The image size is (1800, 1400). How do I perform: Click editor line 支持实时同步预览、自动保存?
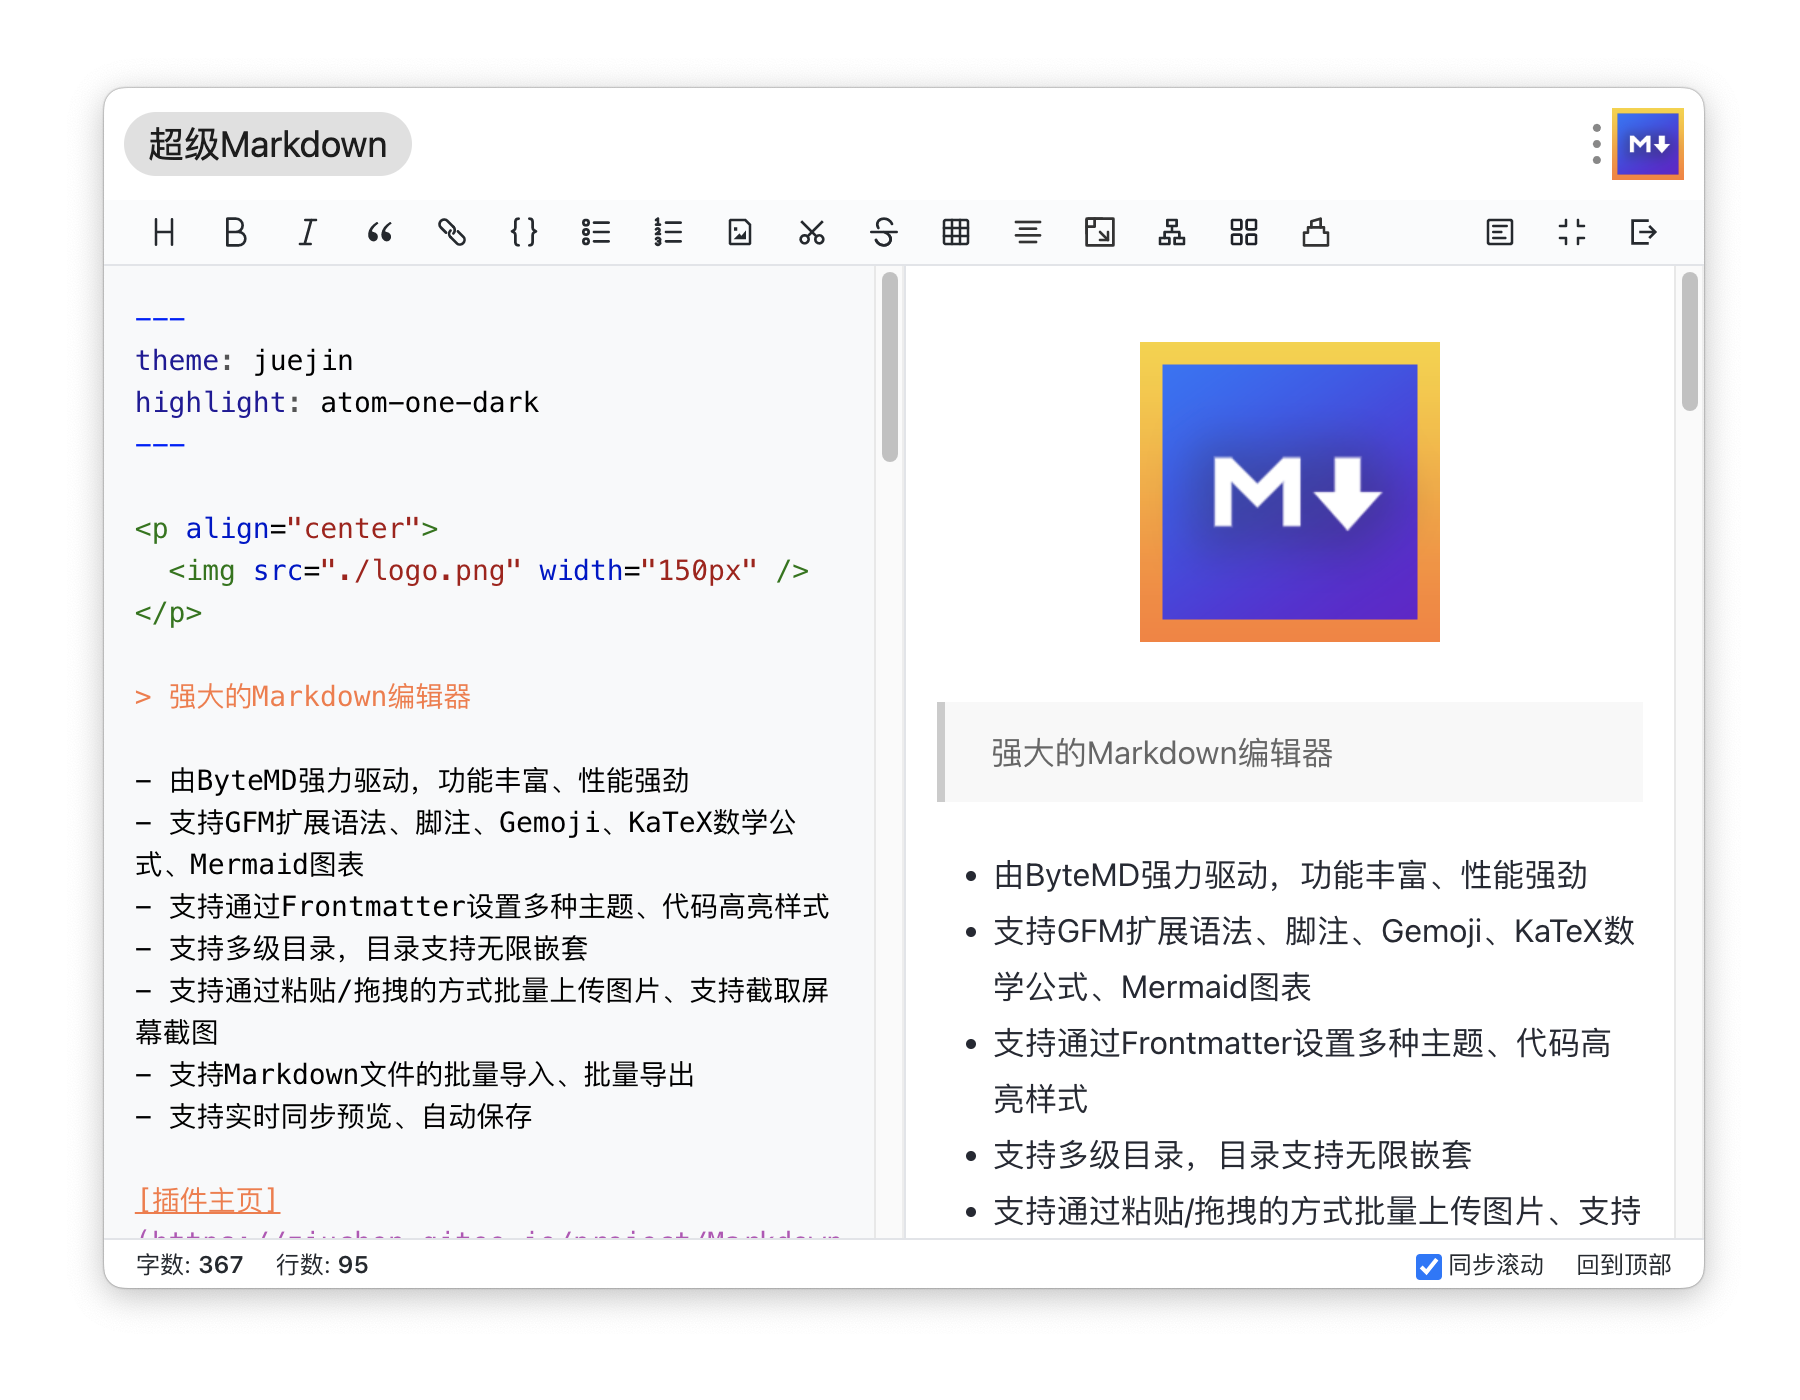tap(334, 1116)
